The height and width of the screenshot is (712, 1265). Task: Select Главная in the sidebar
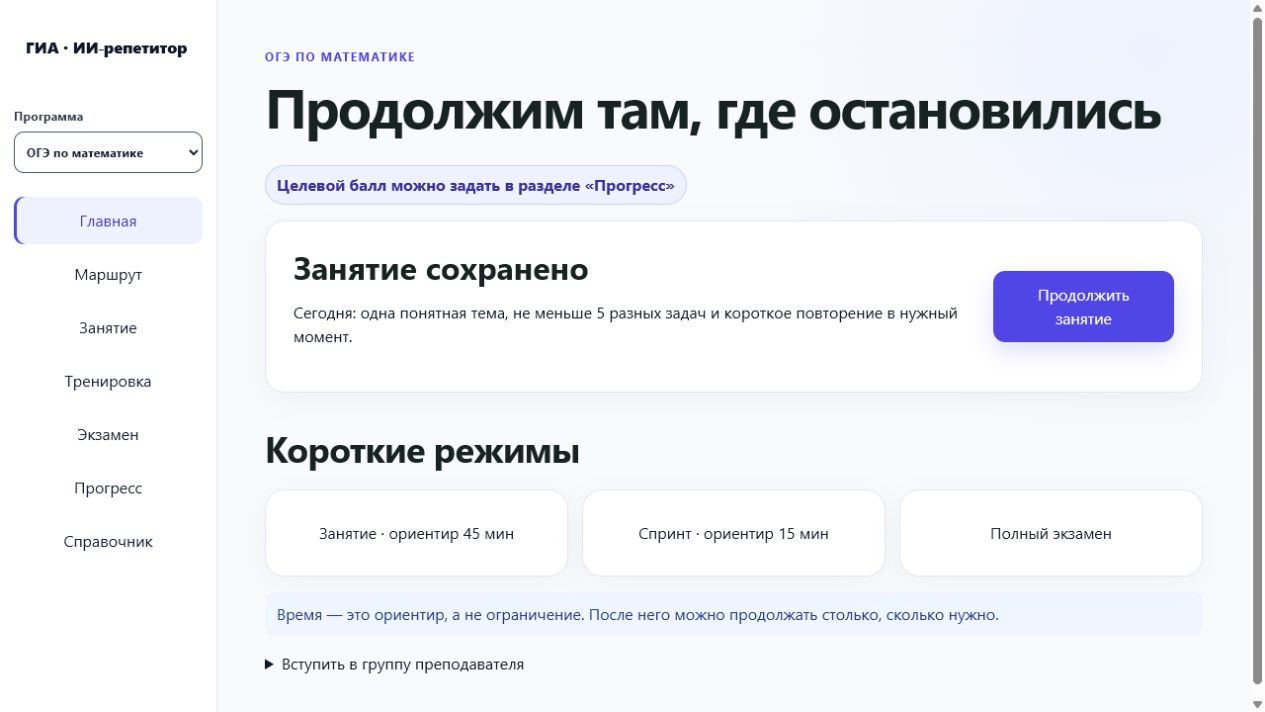pyautogui.click(x=108, y=221)
